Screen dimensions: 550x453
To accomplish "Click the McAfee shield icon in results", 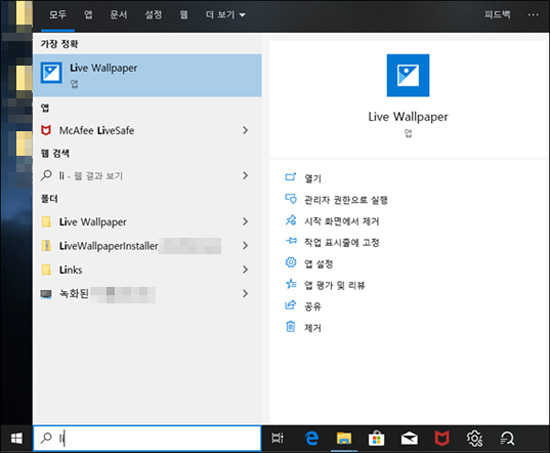I will [46, 130].
